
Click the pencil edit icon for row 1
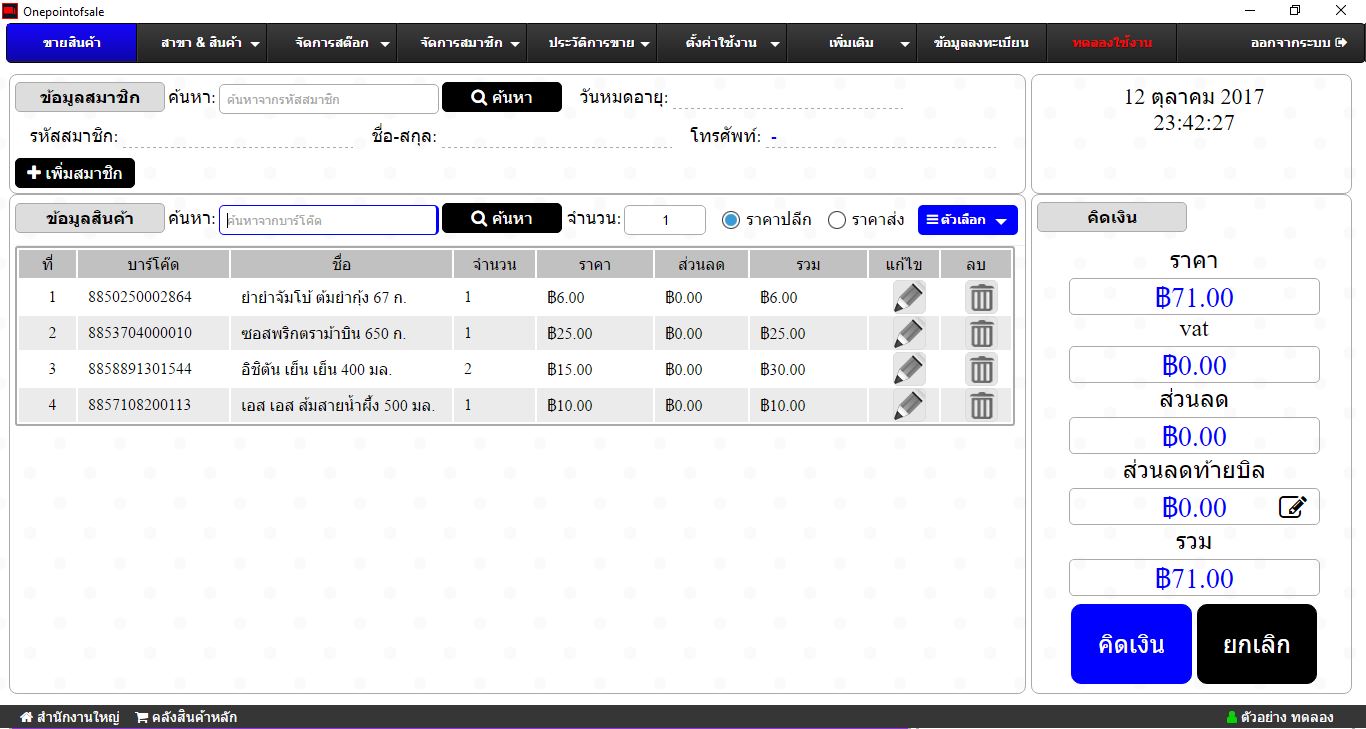pos(908,297)
